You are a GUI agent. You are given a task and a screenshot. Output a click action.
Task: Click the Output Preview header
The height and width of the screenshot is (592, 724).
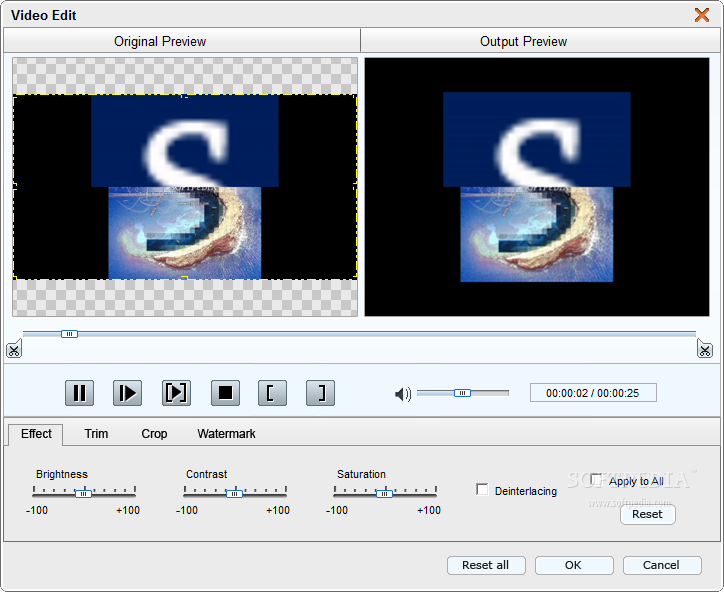coord(540,41)
